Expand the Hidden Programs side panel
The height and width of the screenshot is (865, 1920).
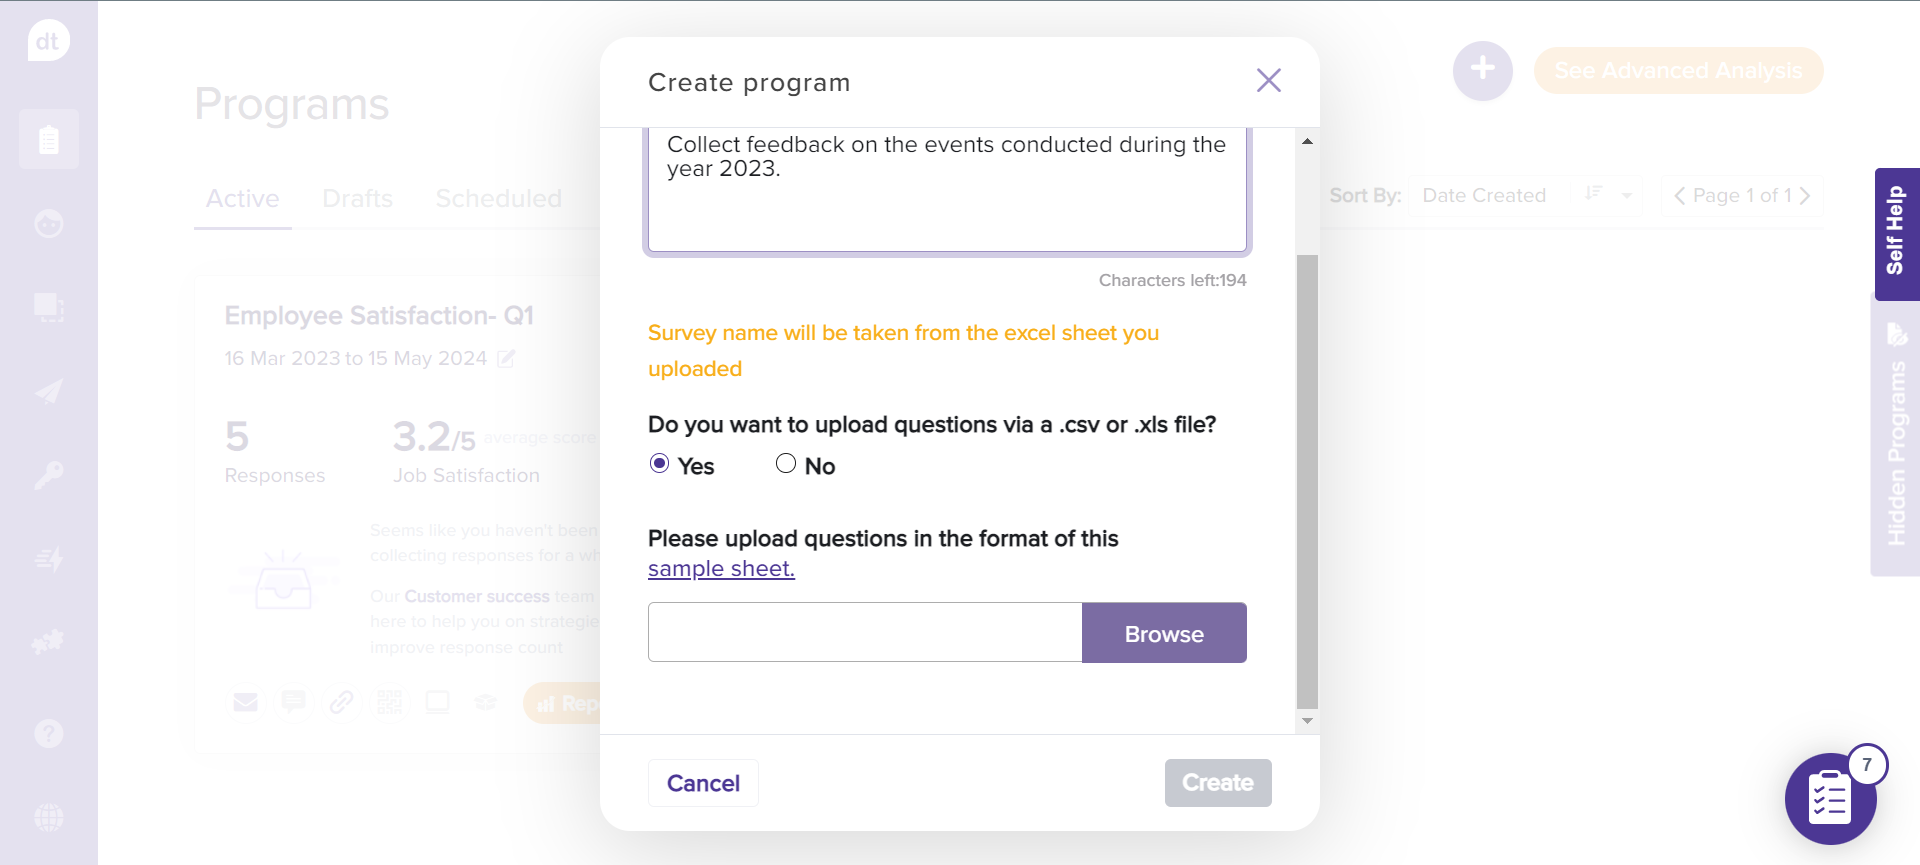click(x=1896, y=440)
